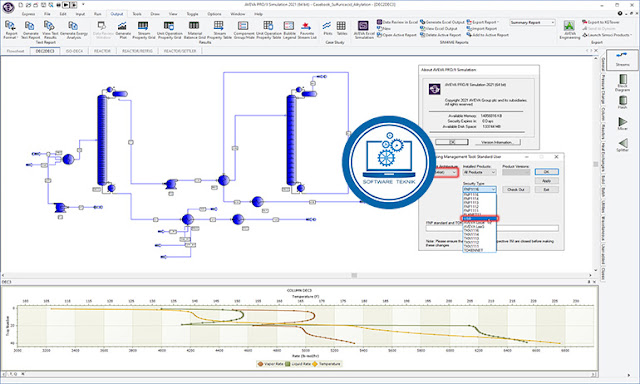Screen dimensions: 640x384
Task: Click View Excel Output
Action: (439, 29)
